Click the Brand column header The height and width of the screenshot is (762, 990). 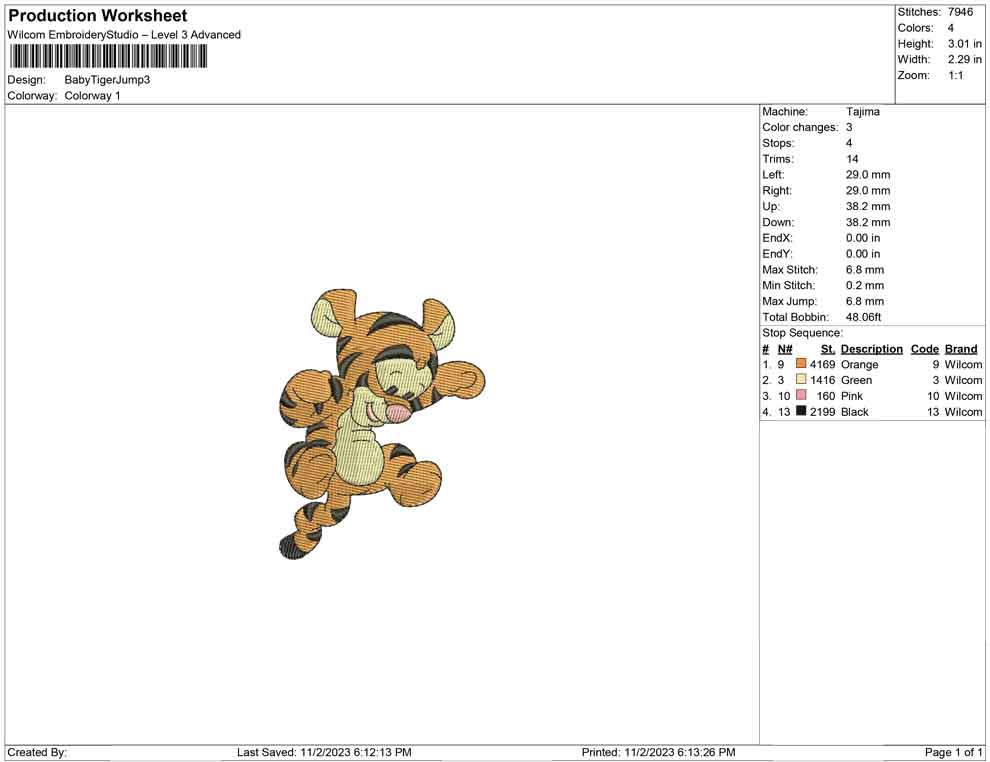(x=960, y=349)
